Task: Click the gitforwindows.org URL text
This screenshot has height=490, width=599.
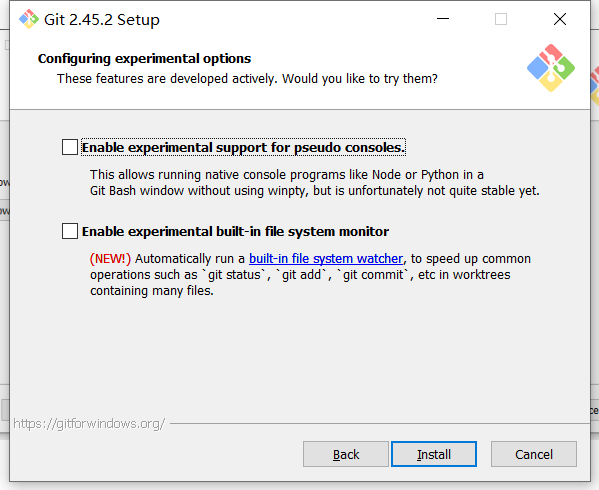Action: (89, 424)
